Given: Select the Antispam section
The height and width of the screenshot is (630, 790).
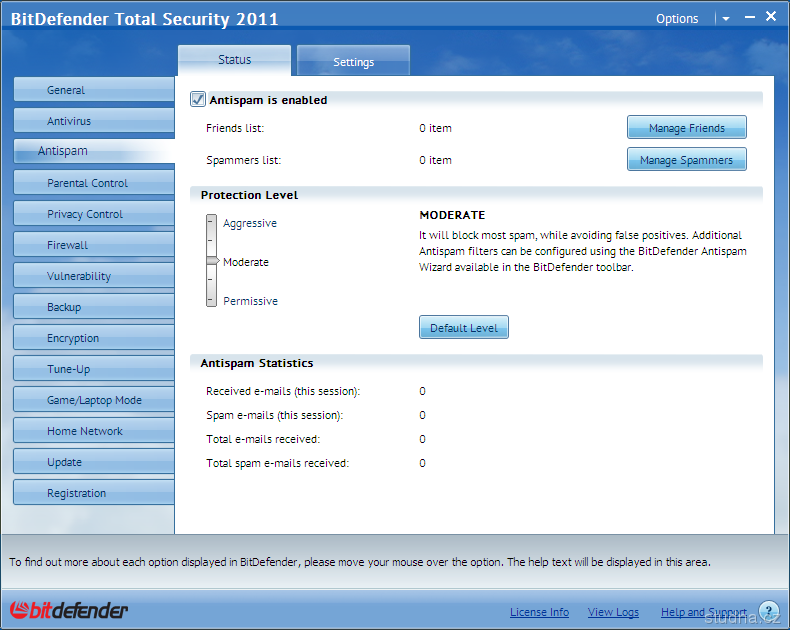Looking at the screenshot, I should point(94,151).
